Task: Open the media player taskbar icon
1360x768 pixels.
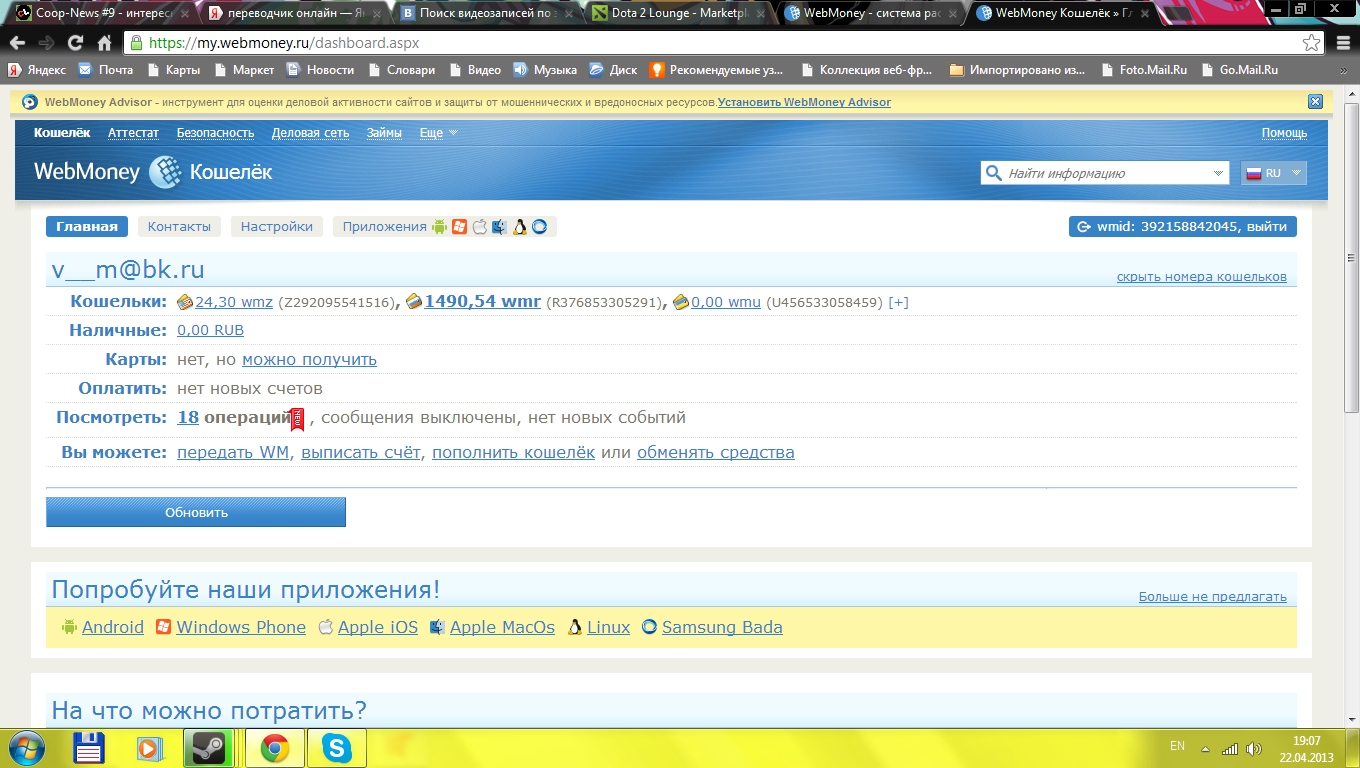Action: [149, 748]
